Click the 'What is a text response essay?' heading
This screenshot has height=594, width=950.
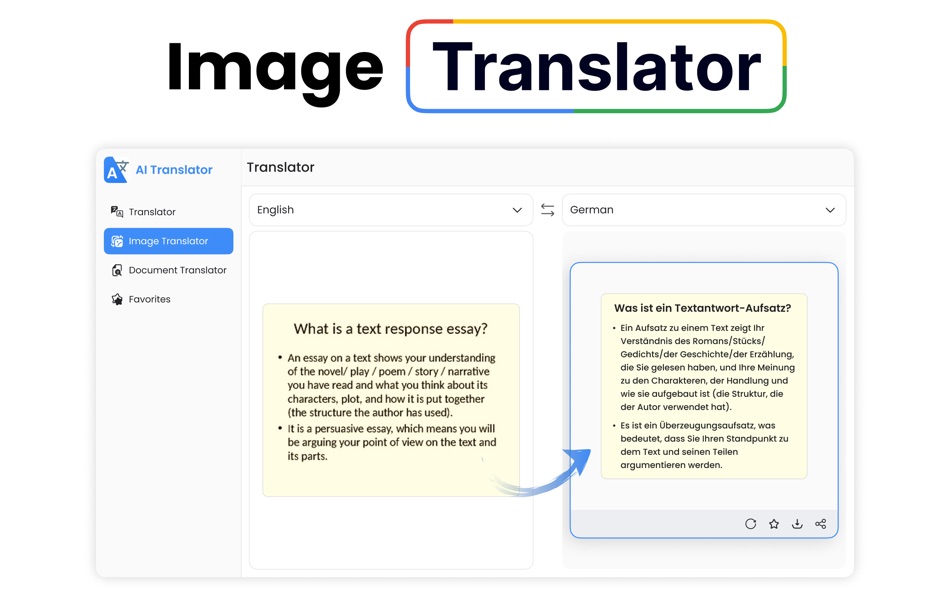(x=391, y=329)
